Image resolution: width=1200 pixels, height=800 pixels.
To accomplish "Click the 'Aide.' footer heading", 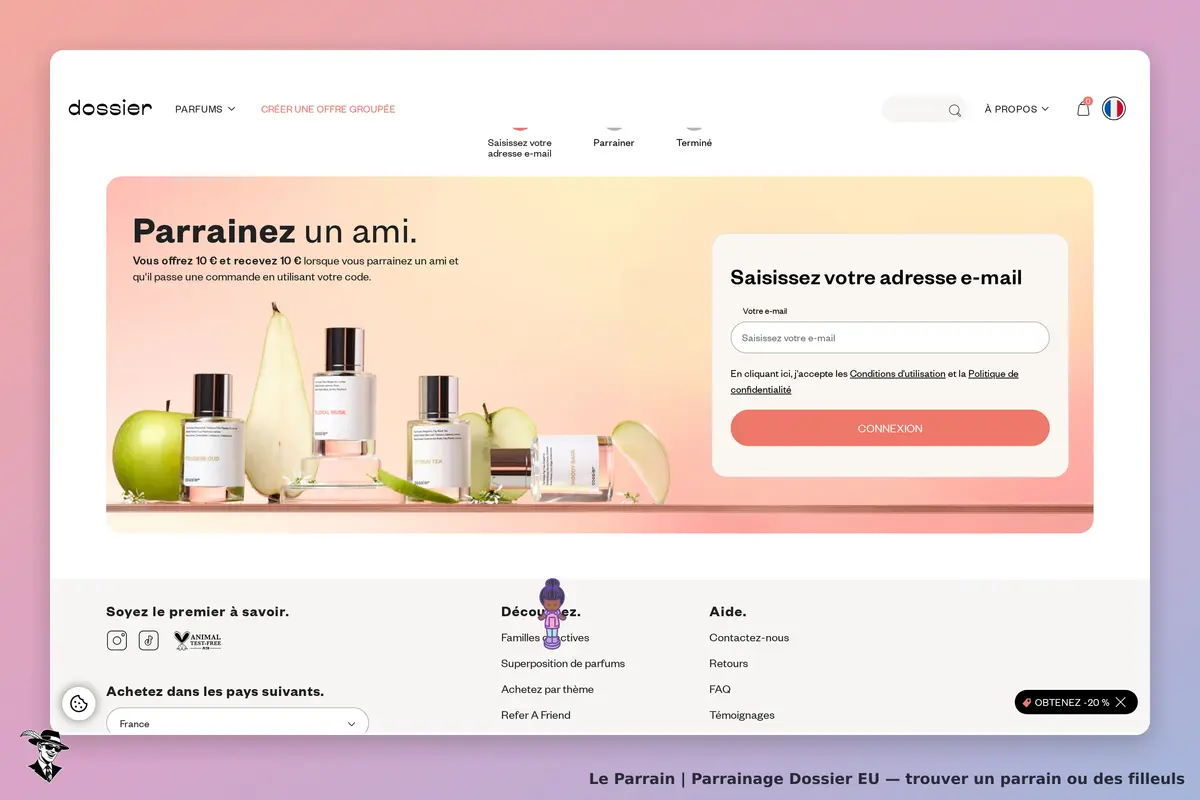I will pyautogui.click(x=728, y=612).
